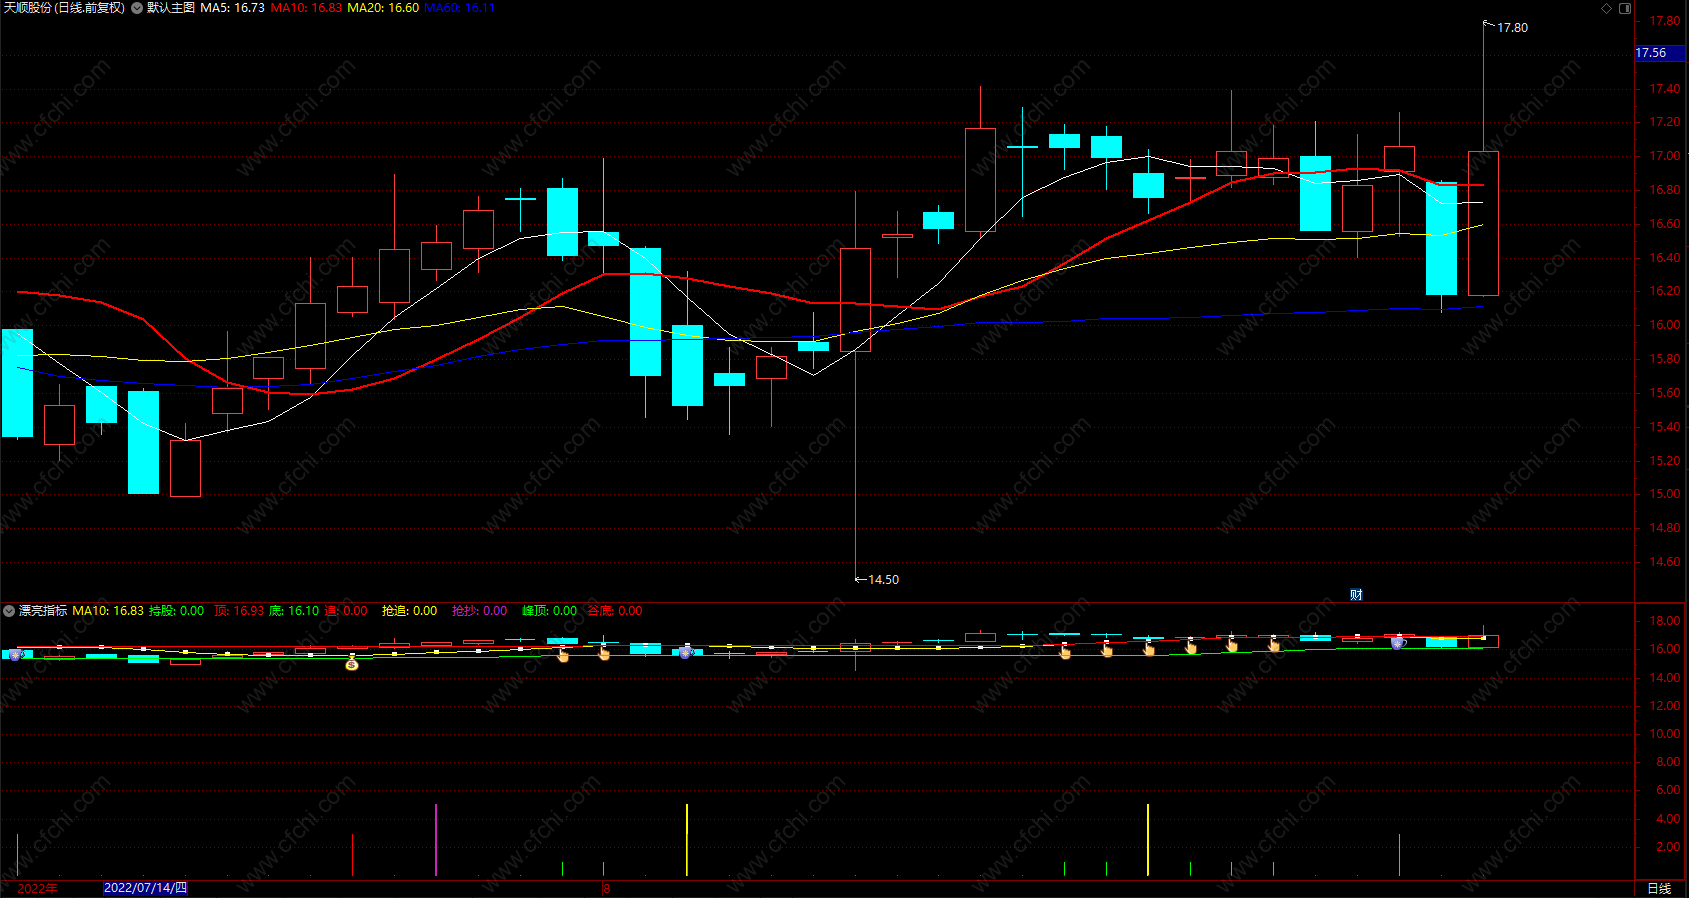Click the red 顶: 16.93 indicator value
Image resolution: width=1689 pixels, height=898 pixels.
[239, 611]
